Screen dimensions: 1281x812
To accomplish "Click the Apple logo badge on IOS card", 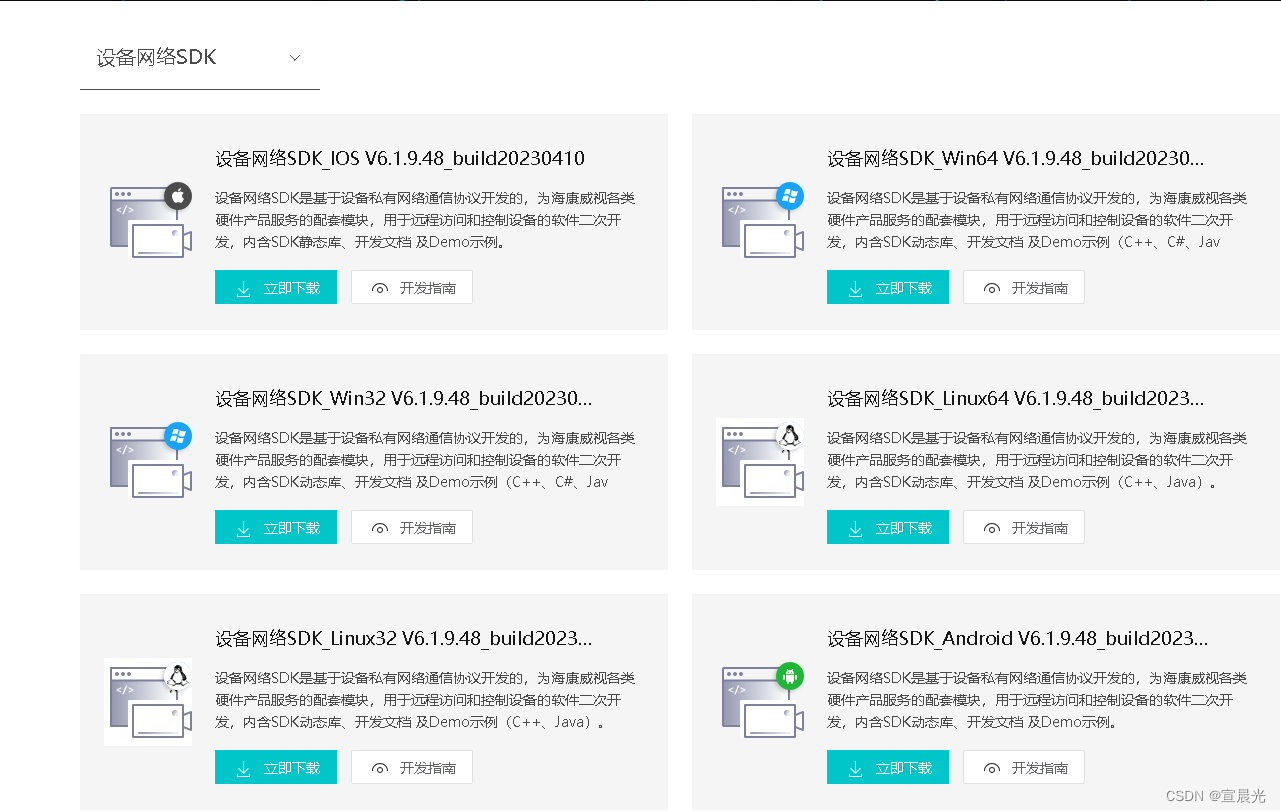I will 178,196.
